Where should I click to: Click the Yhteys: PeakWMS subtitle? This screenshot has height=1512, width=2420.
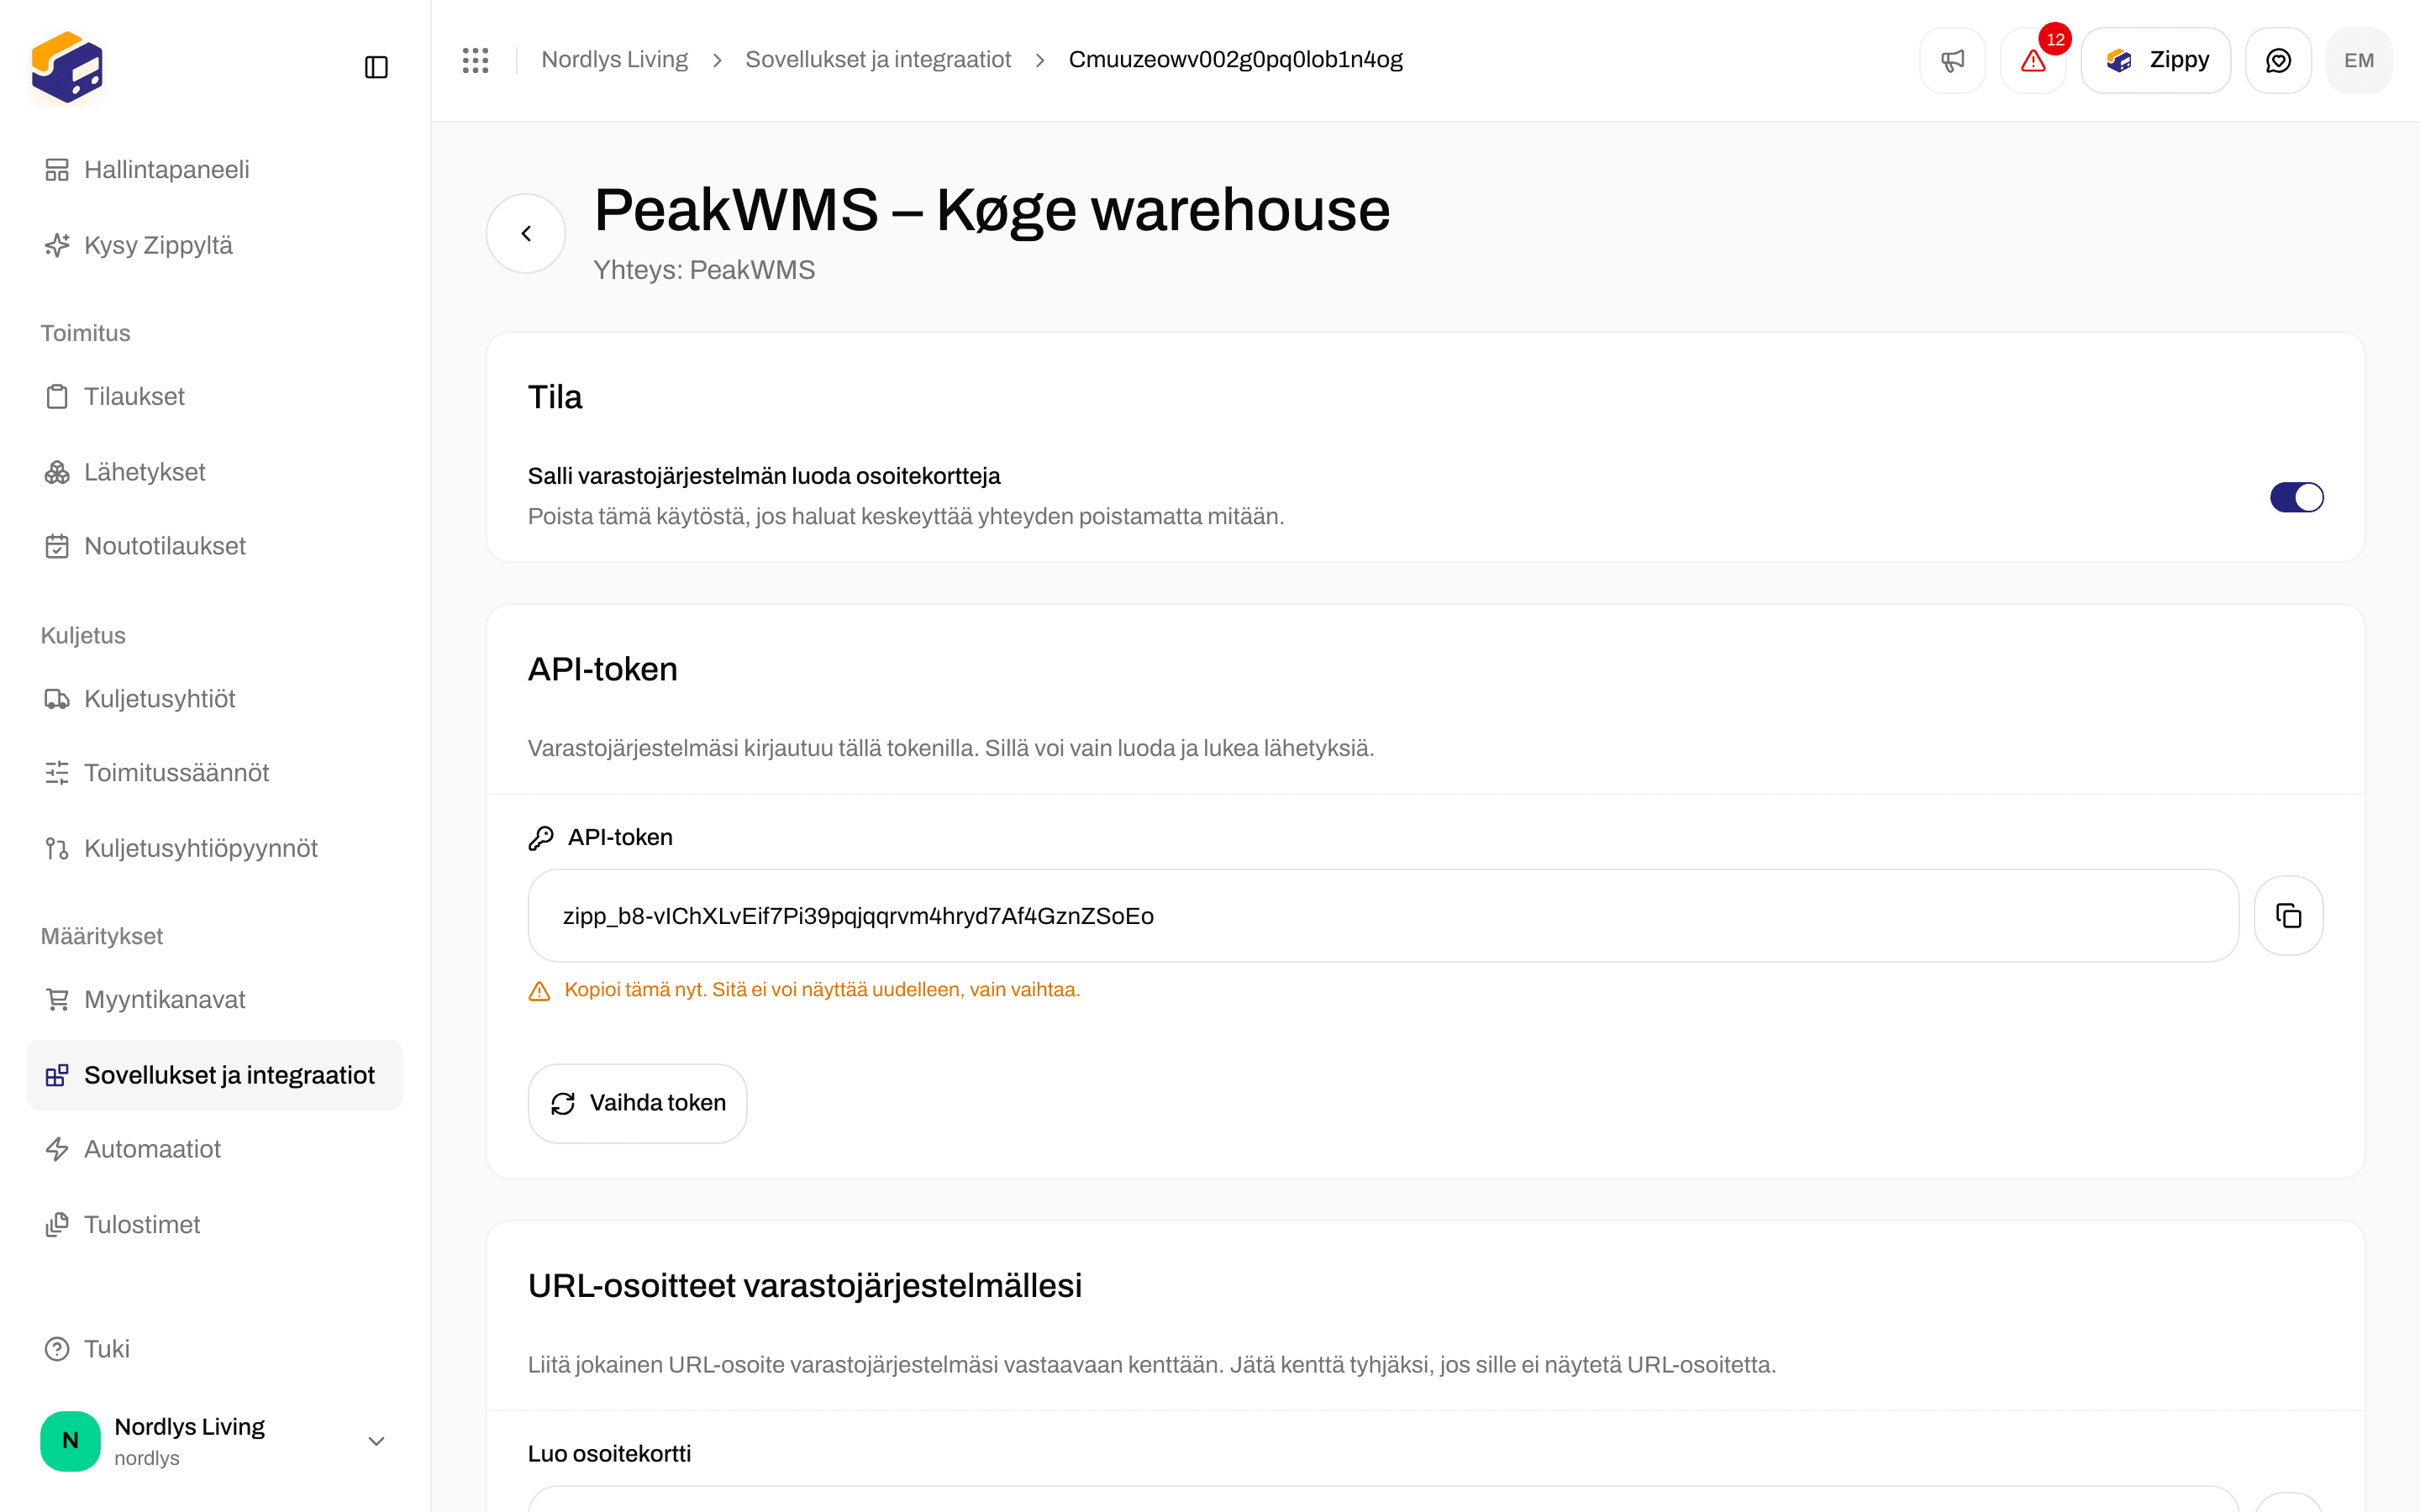704,270
